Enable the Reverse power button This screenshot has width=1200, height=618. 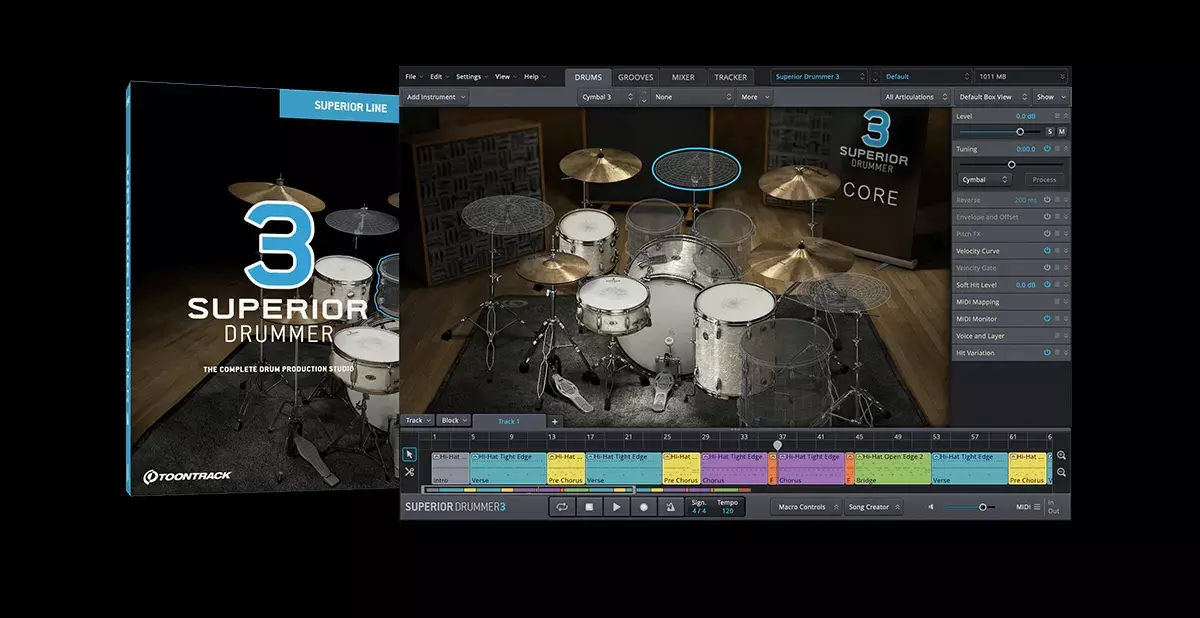point(1047,200)
